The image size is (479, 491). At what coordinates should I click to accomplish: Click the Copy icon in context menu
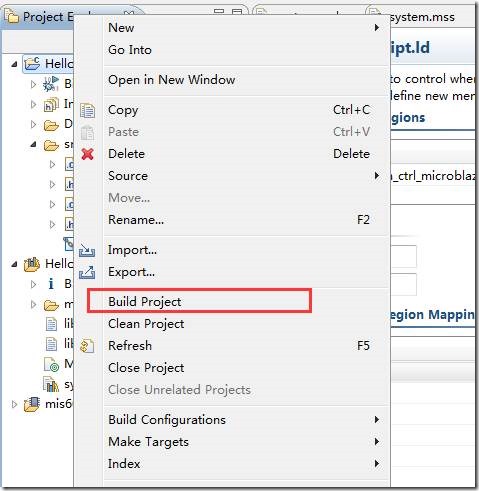point(87,111)
